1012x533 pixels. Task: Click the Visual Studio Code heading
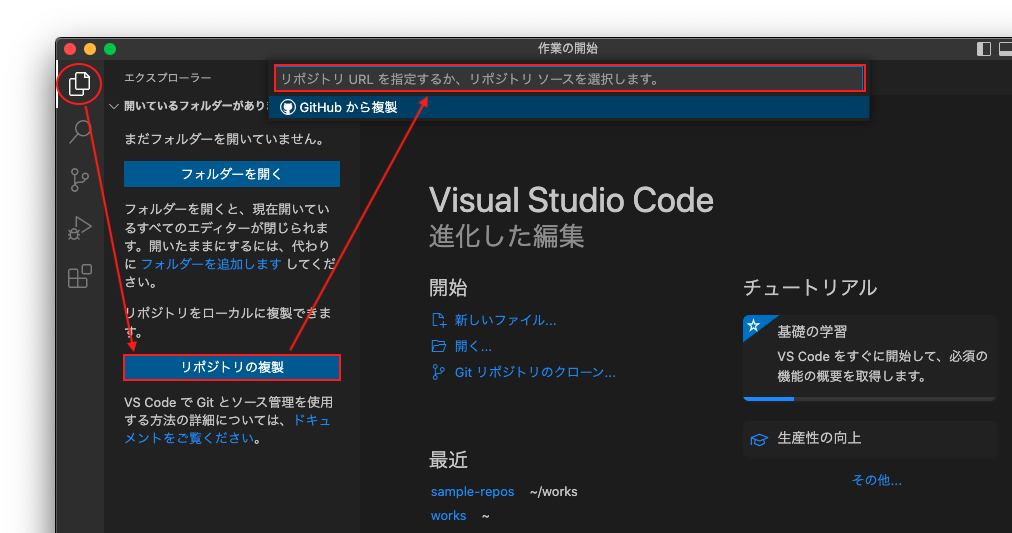571,200
